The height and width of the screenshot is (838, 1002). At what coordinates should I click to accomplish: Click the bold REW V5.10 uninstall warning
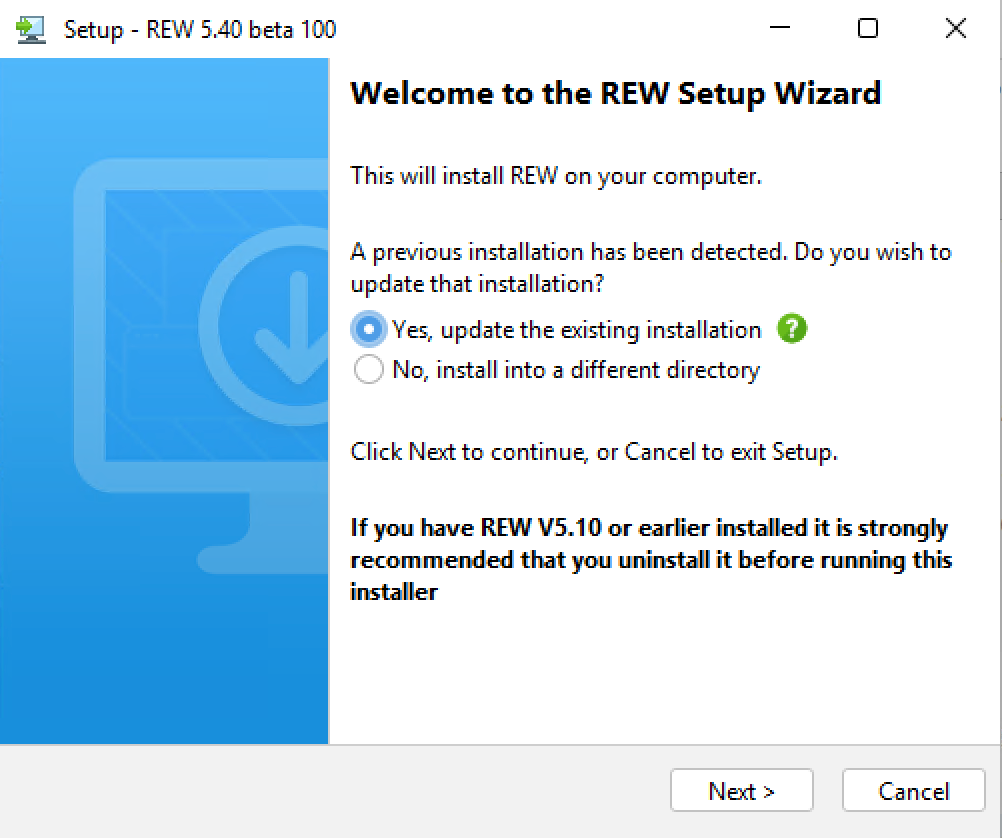click(x=650, y=559)
